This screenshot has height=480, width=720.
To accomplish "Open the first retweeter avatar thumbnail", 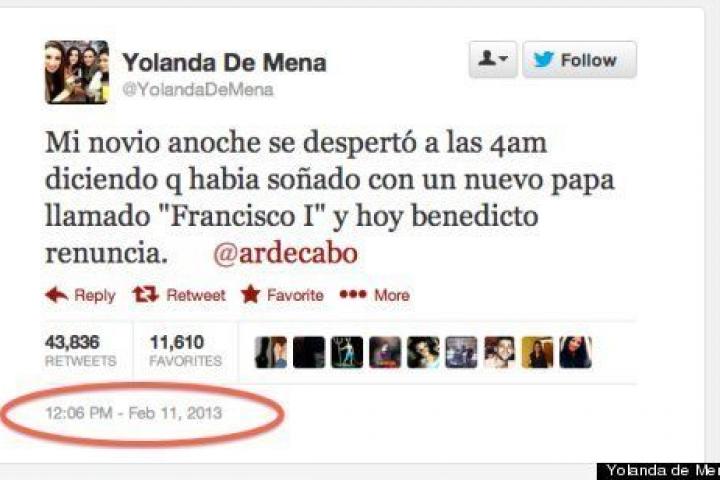I will click(x=271, y=352).
